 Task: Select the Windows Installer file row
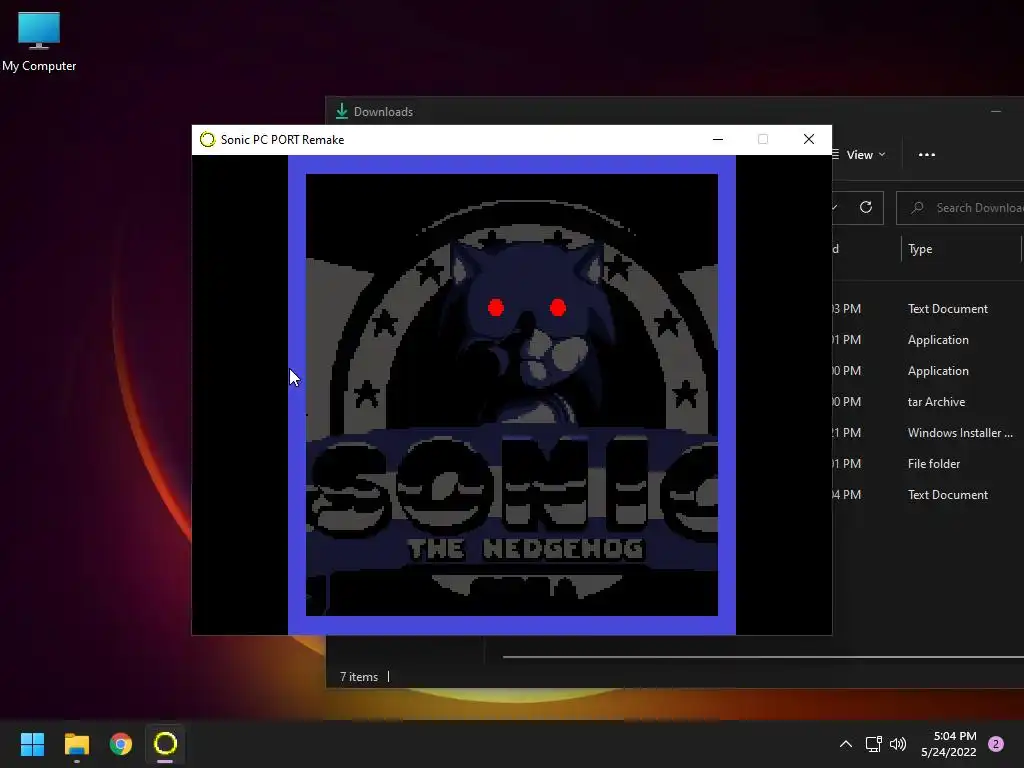[928, 433]
